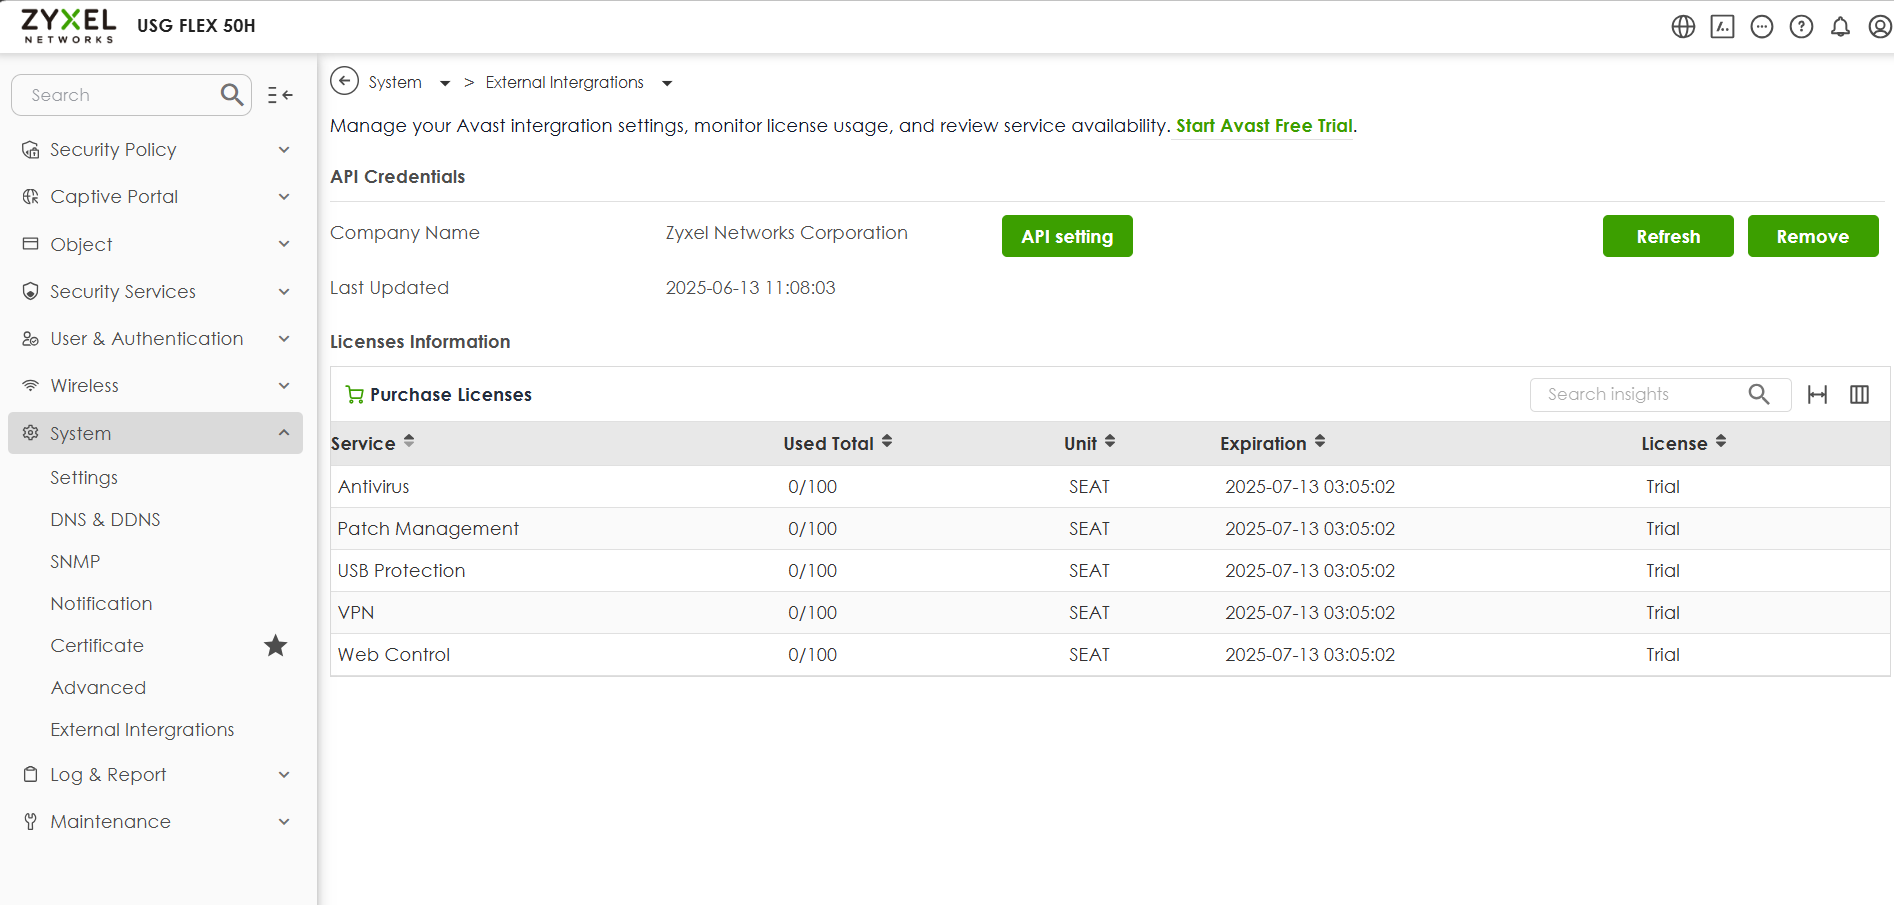Click the Search insights magnifier icon

click(x=1759, y=394)
